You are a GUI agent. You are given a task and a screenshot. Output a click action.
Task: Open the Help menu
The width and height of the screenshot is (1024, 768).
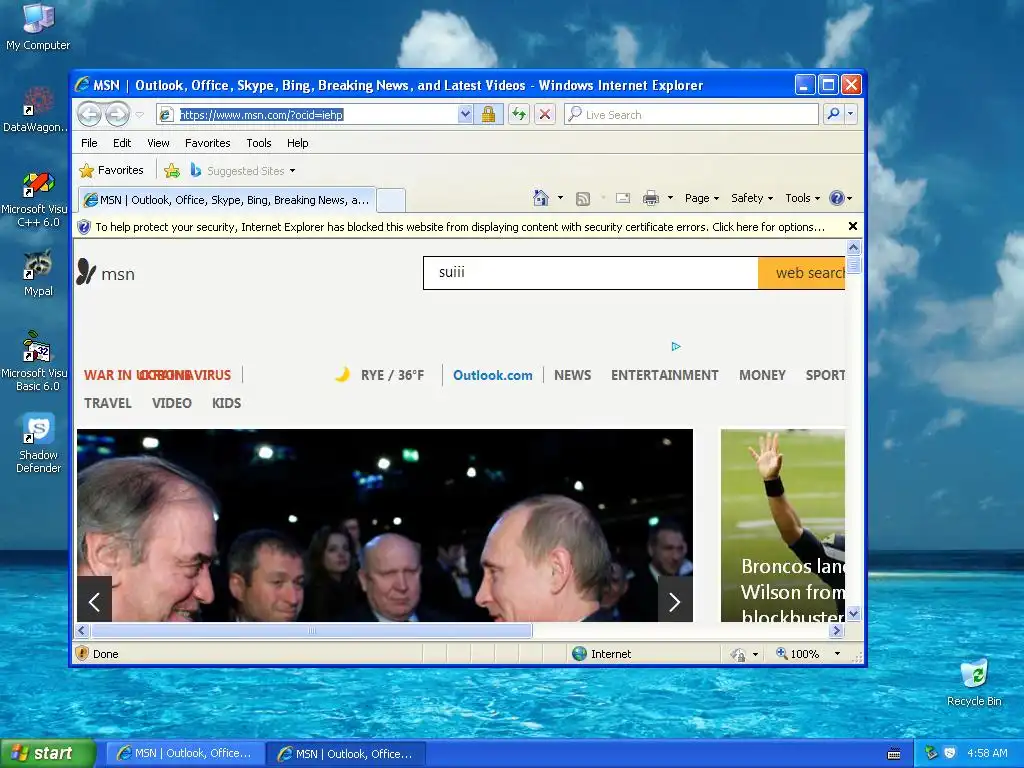click(x=297, y=143)
